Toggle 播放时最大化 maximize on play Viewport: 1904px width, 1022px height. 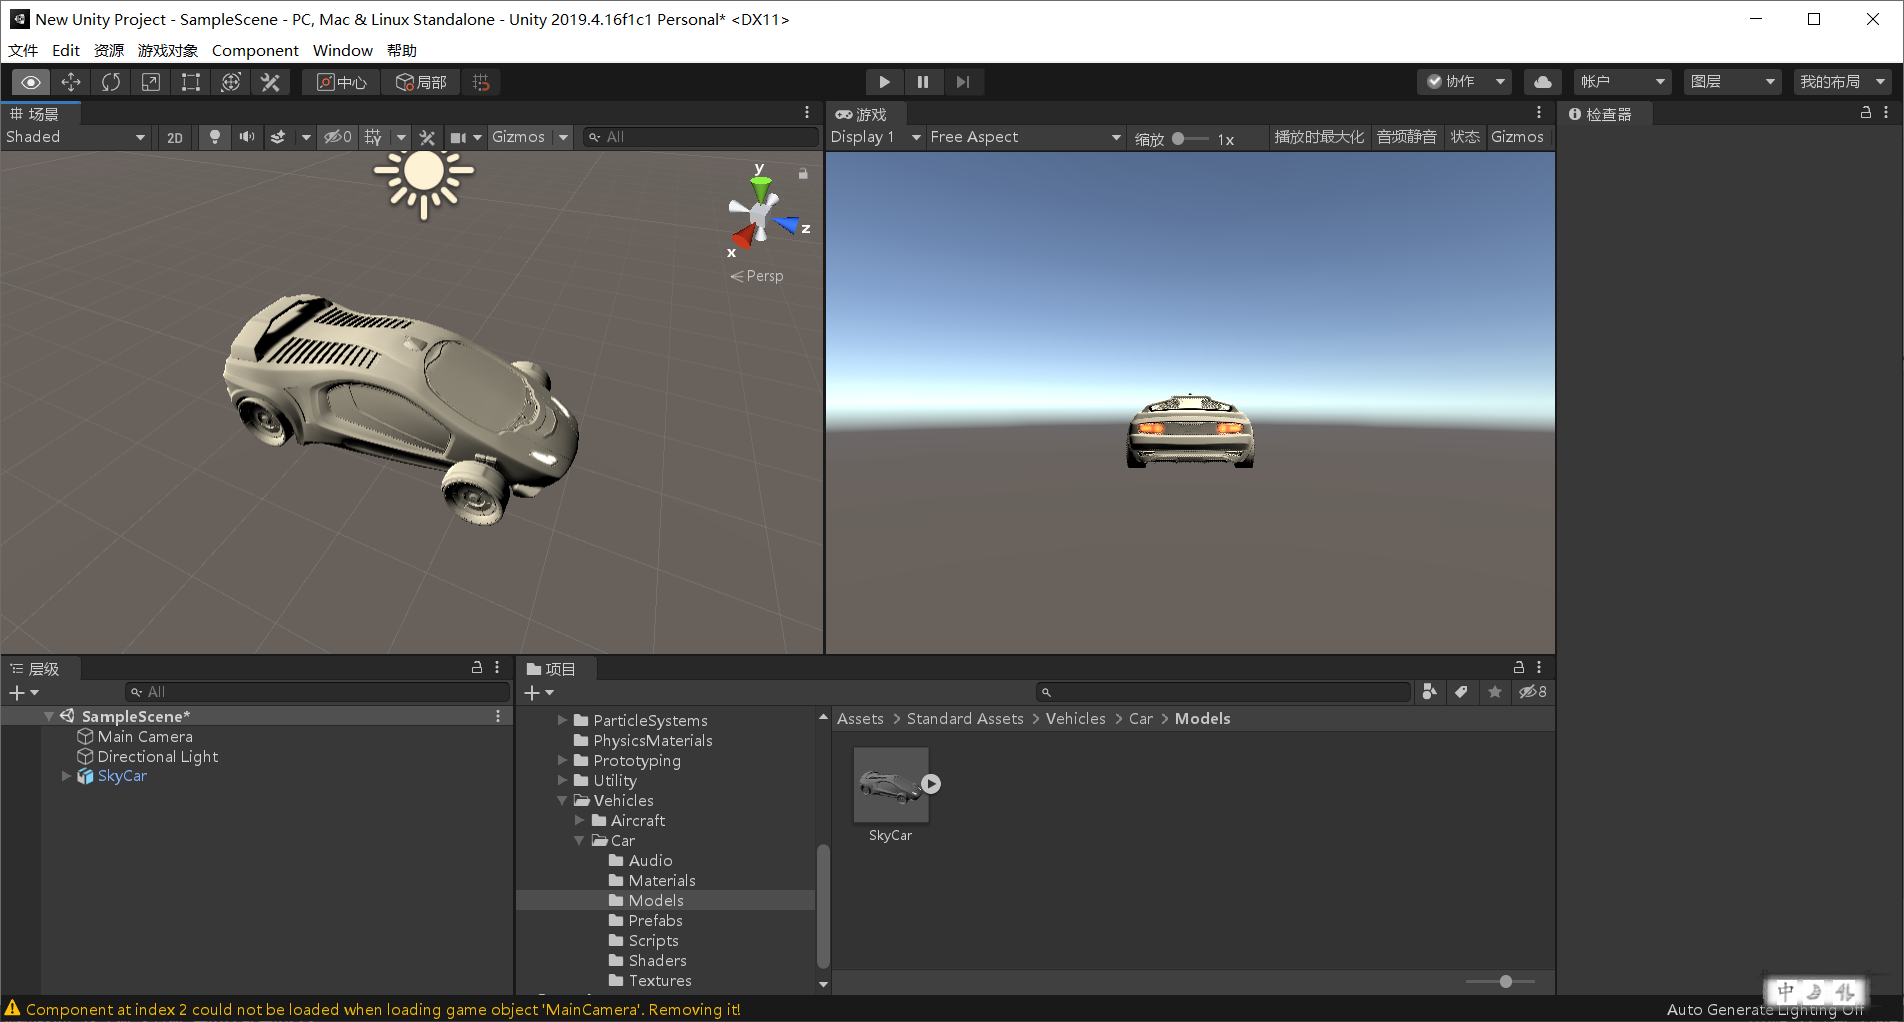point(1319,137)
